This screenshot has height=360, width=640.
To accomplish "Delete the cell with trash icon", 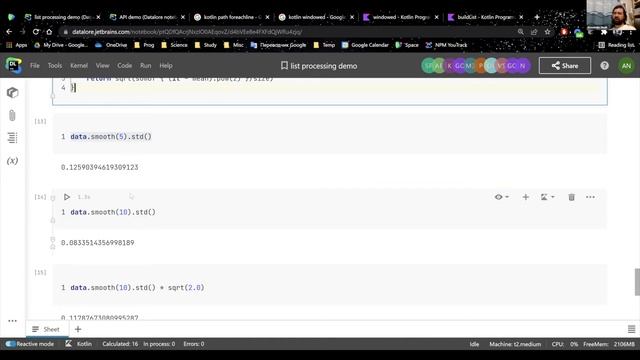I will coord(571,197).
